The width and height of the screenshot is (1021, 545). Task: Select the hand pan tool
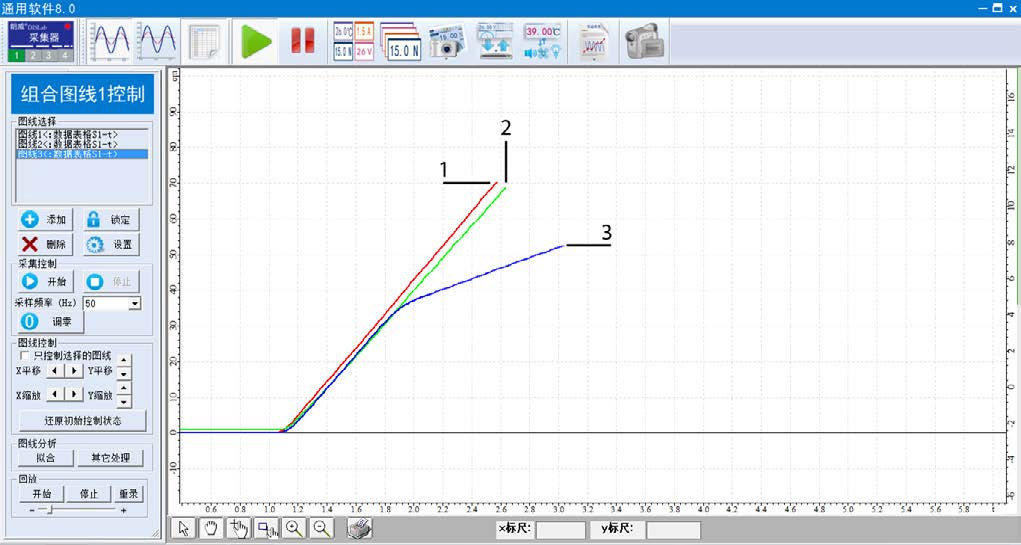[x=210, y=529]
